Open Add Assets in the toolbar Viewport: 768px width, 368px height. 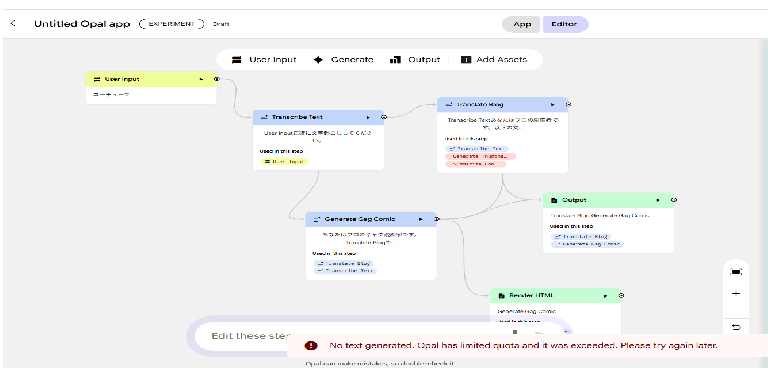coord(494,60)
